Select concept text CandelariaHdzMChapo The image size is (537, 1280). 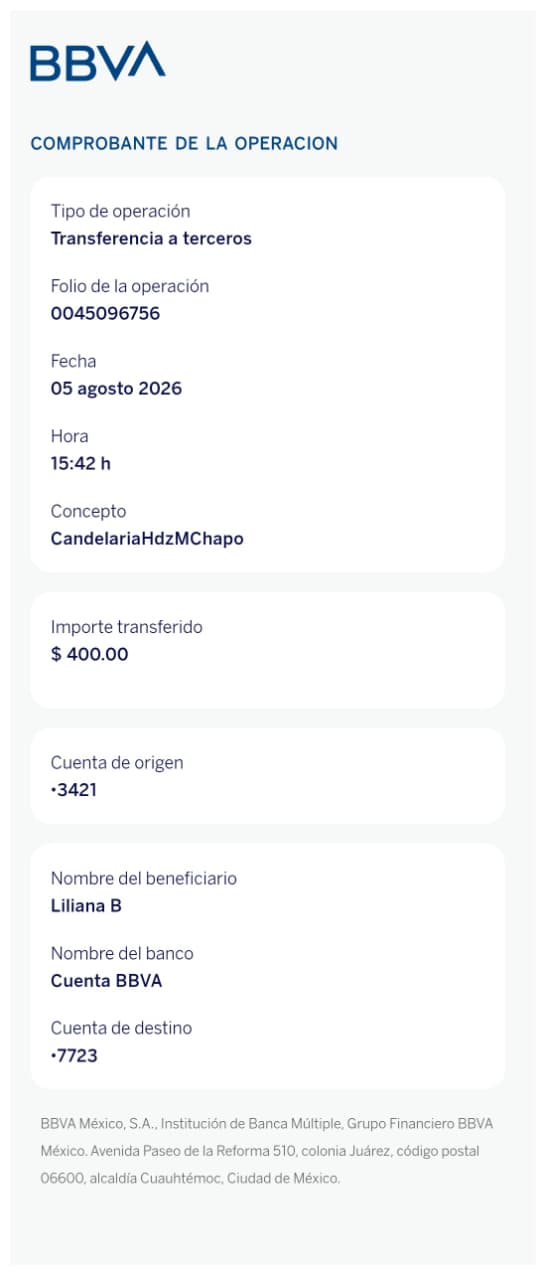point(147,539)
